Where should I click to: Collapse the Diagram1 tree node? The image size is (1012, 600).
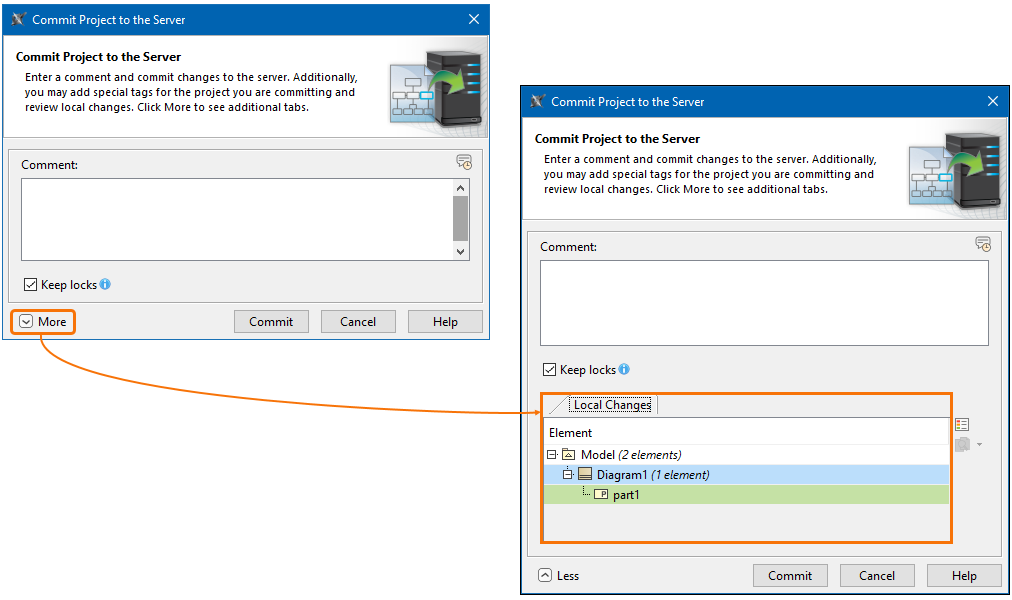coord(567,475)
